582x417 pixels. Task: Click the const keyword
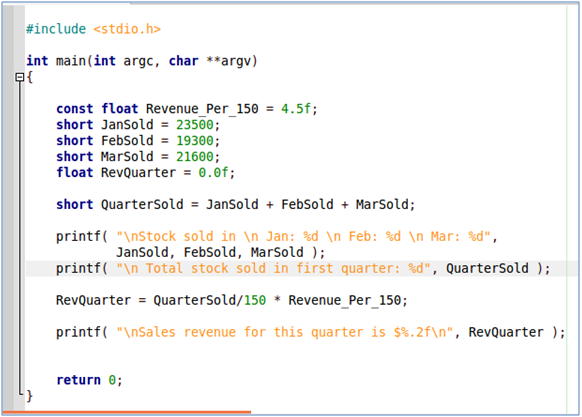(75, 109)
